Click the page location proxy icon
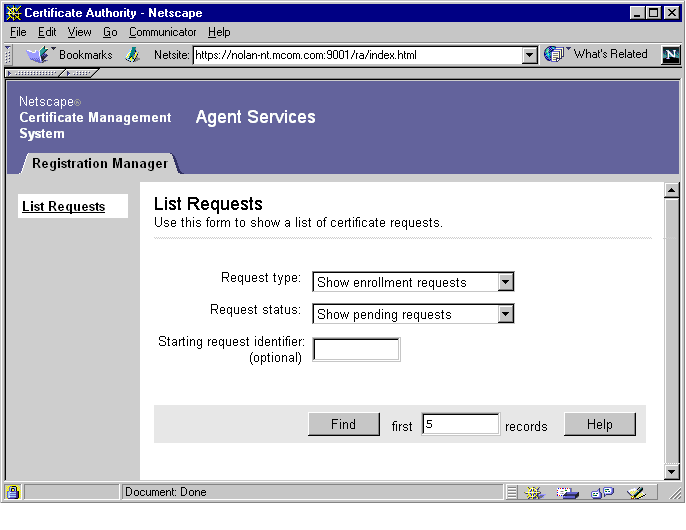 coord(132,55)
